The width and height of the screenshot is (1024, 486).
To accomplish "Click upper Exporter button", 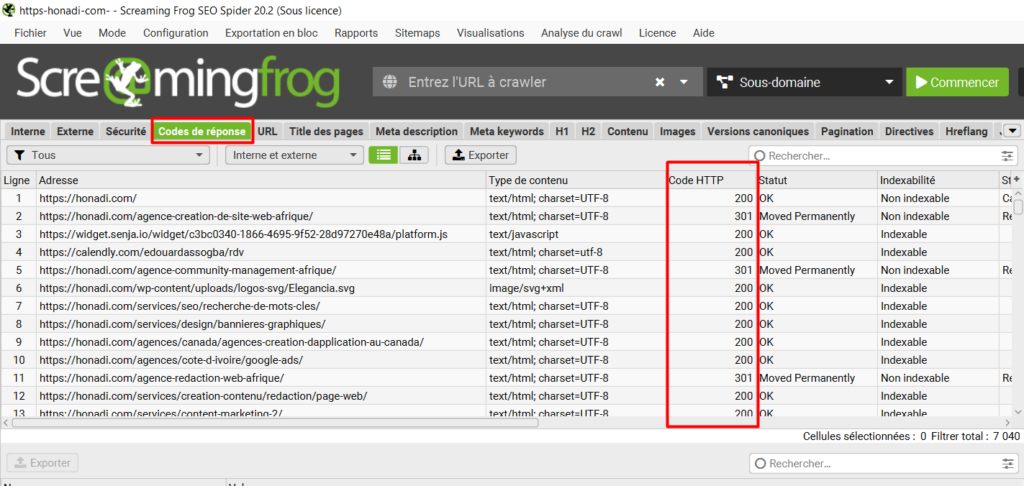I will [x=481, y=155].
